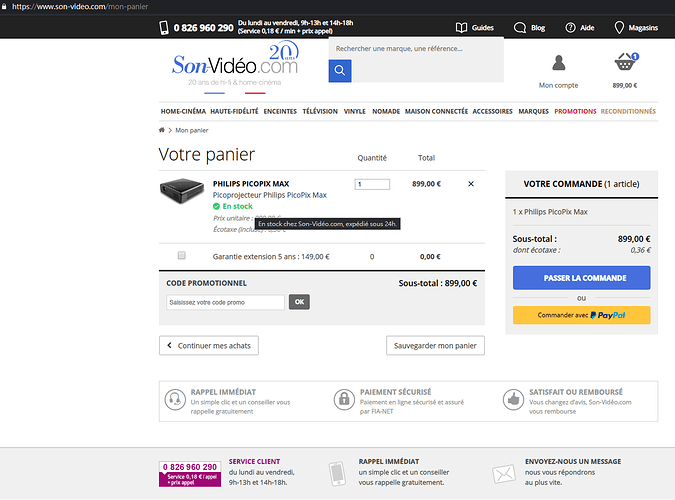Viewport: 675px width, 500px height.
Task: Click the promo code input field
Action: point(226,302)
